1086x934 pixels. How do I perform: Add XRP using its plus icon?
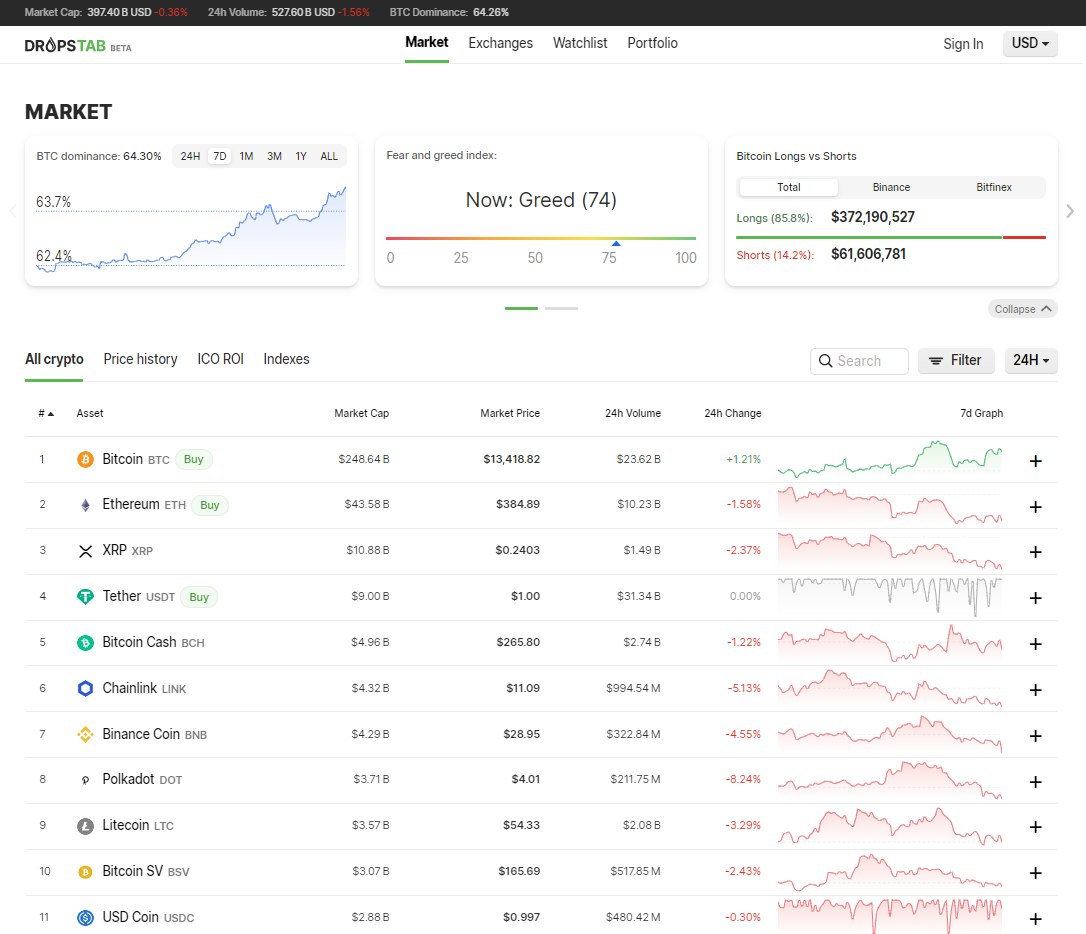pyautogui.click(x=1035, y=552)
